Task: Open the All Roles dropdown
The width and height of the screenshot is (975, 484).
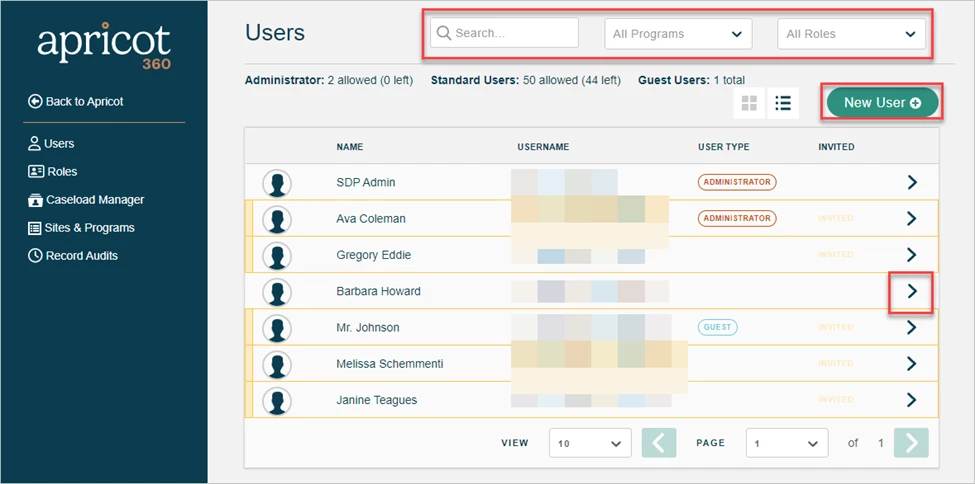Action: (851, 34)
